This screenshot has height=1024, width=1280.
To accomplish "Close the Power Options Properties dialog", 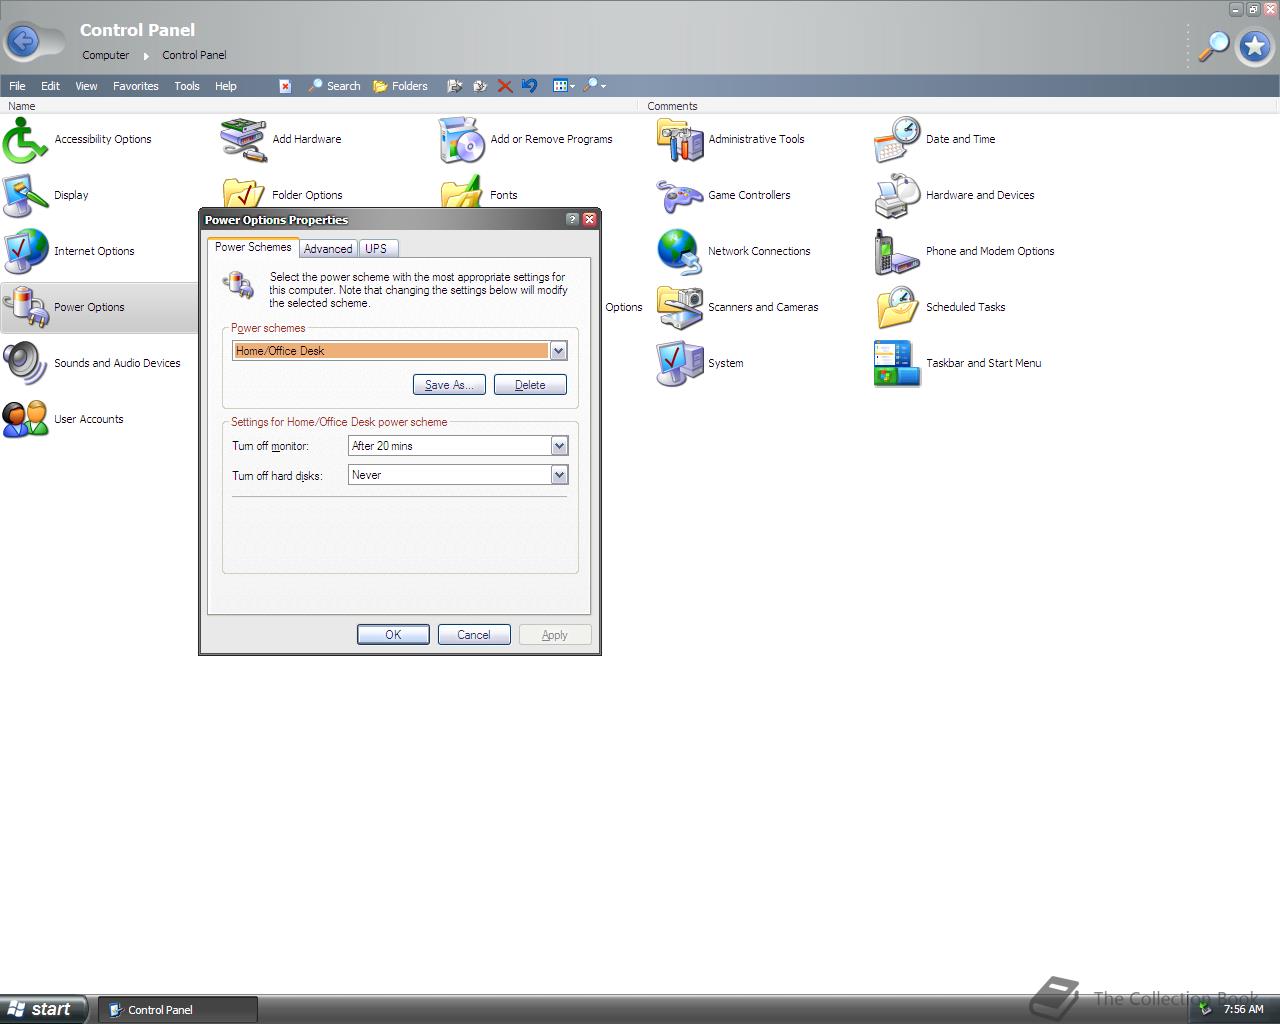I will pyautogui.click(x=589, y=219).
